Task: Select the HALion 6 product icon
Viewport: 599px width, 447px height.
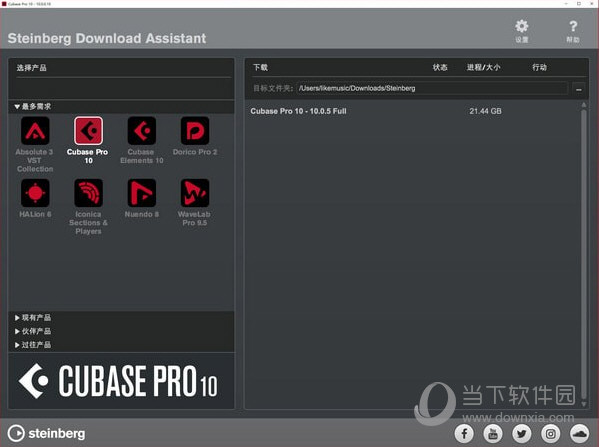Action: tap(35, 193)
